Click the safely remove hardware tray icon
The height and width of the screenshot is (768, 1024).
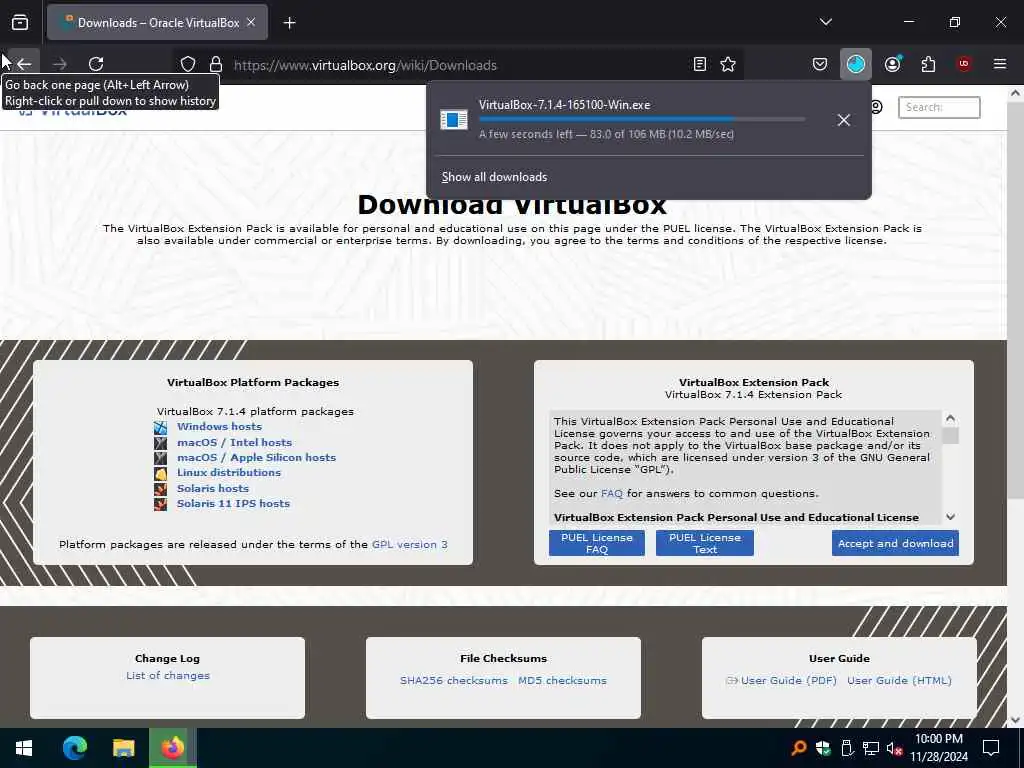click(846, 748)
